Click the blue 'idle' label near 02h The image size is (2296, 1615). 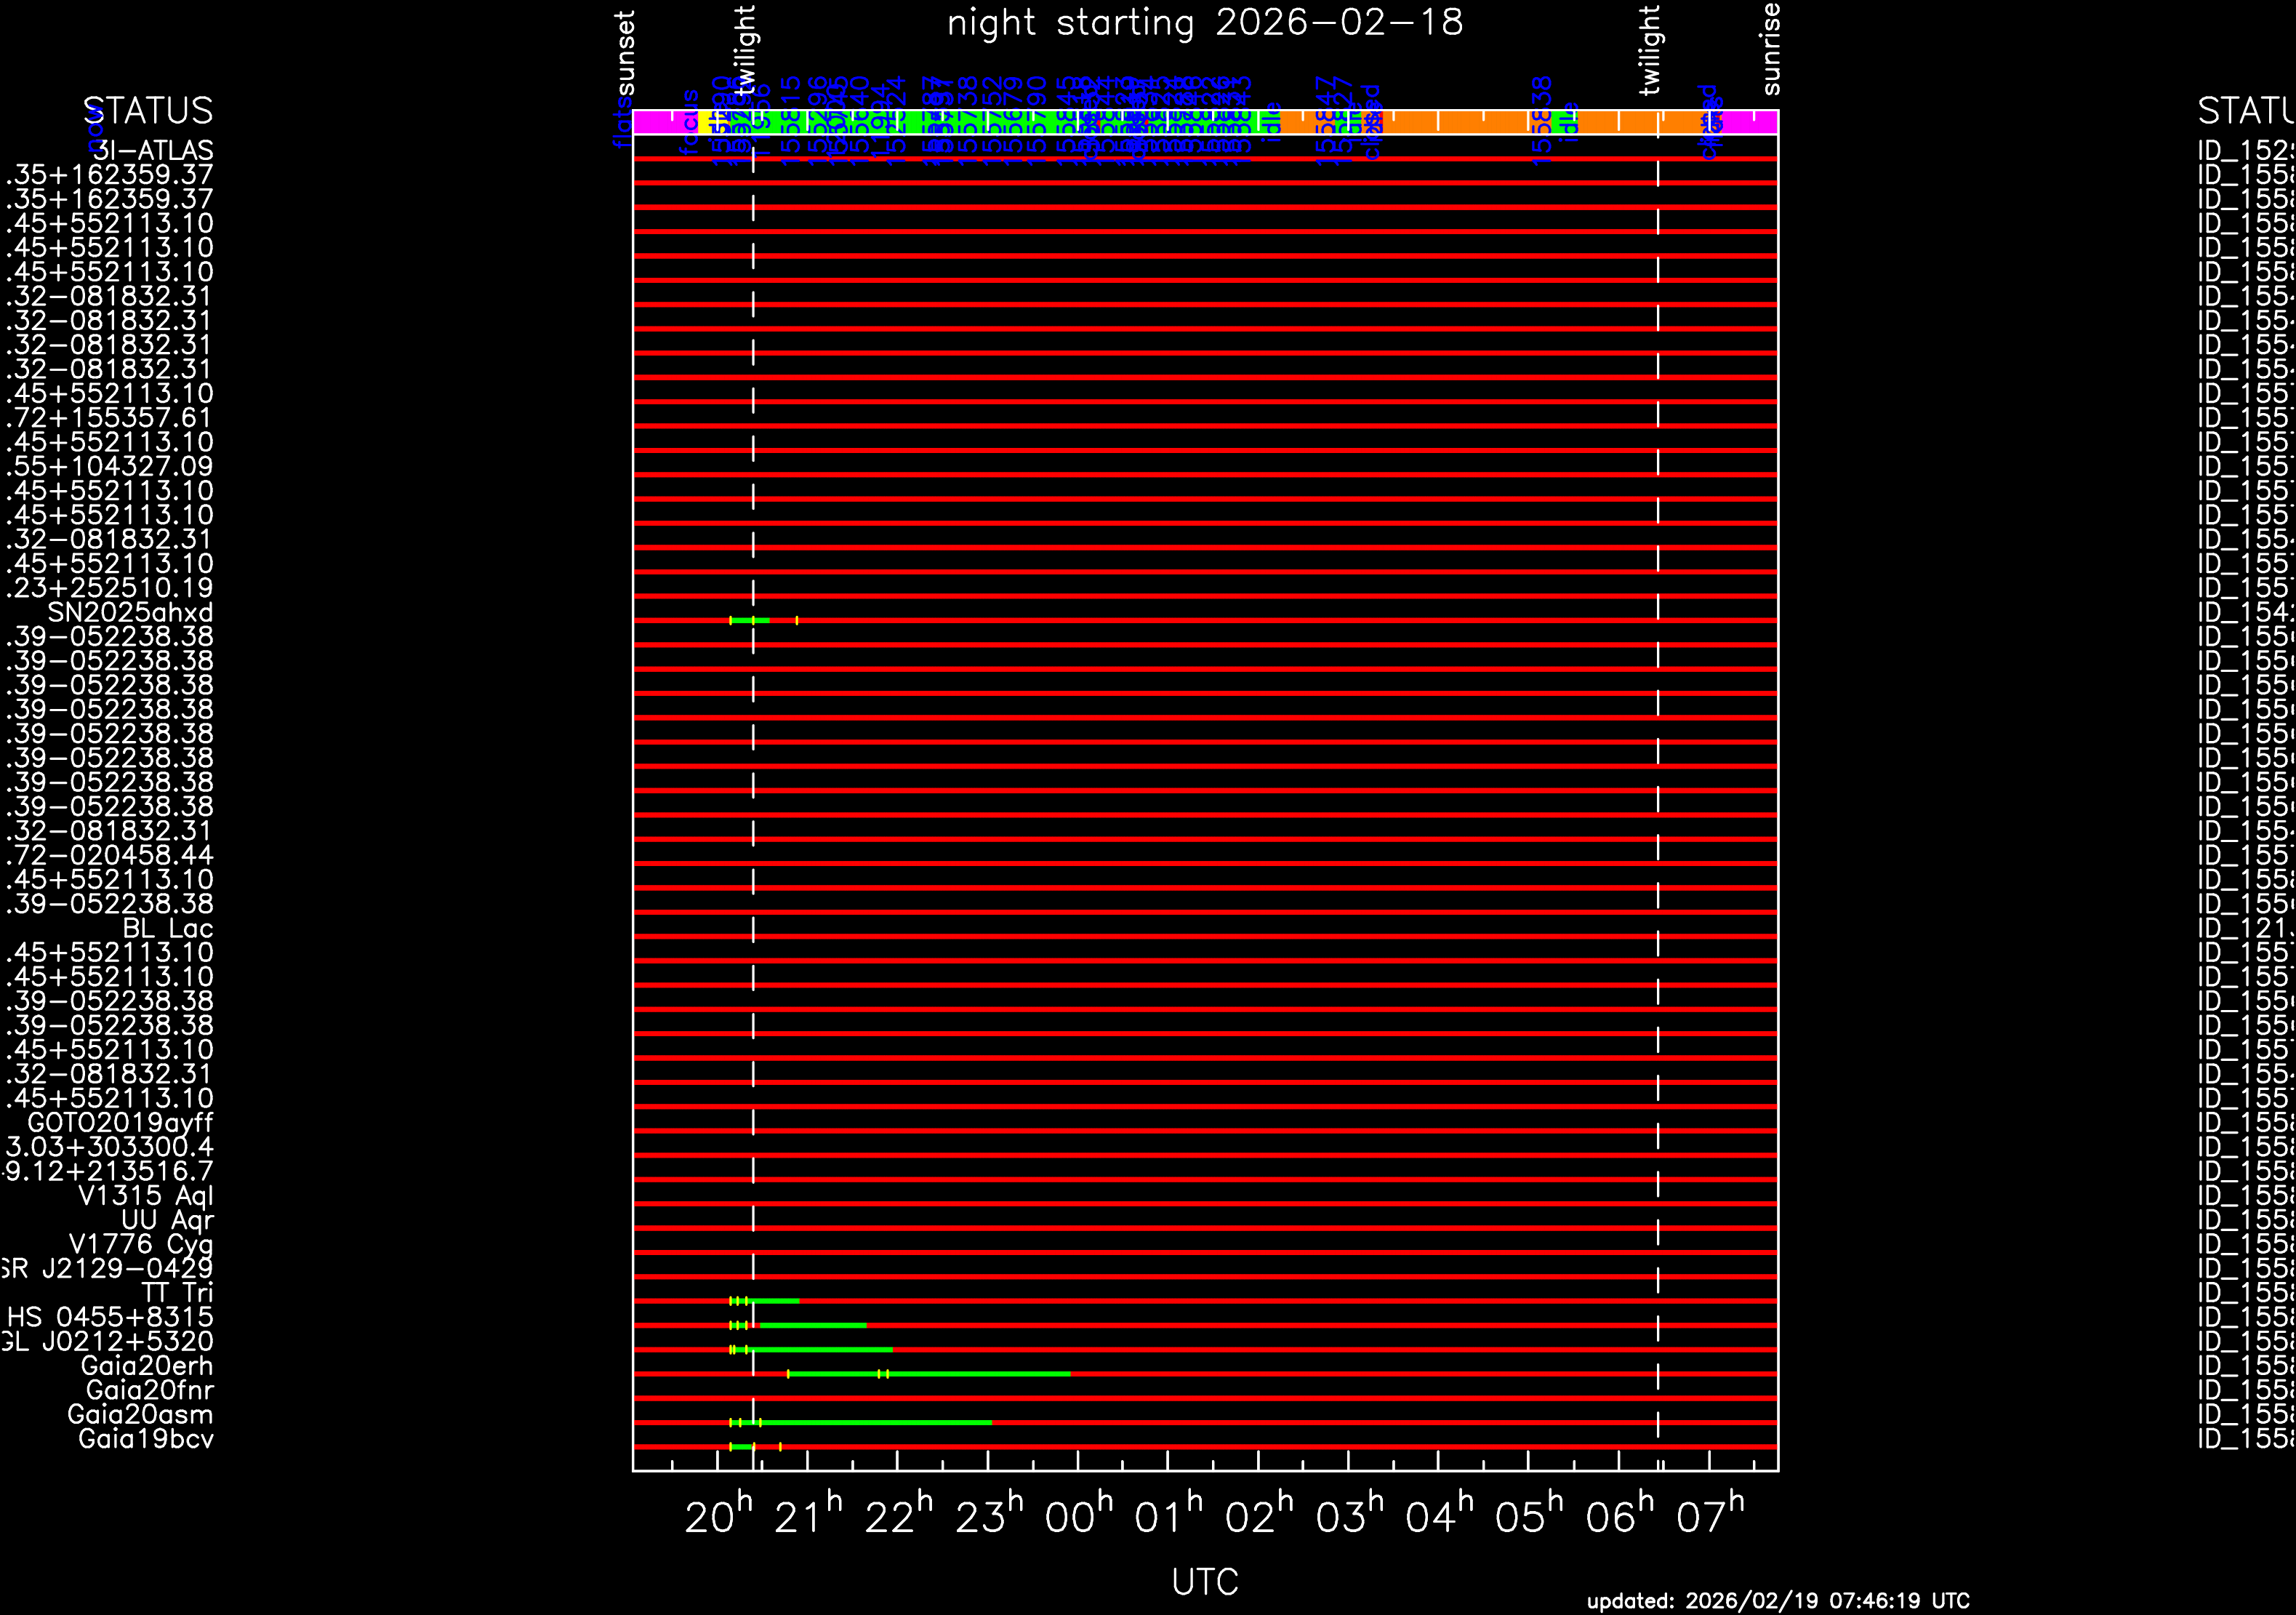pos(1273,122)
